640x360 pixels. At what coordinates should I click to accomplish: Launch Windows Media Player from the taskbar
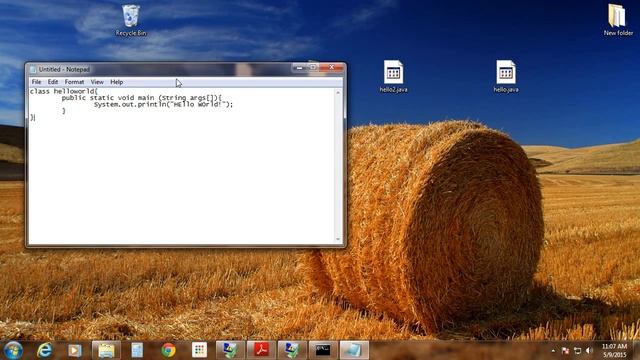[x=75, y=350]
